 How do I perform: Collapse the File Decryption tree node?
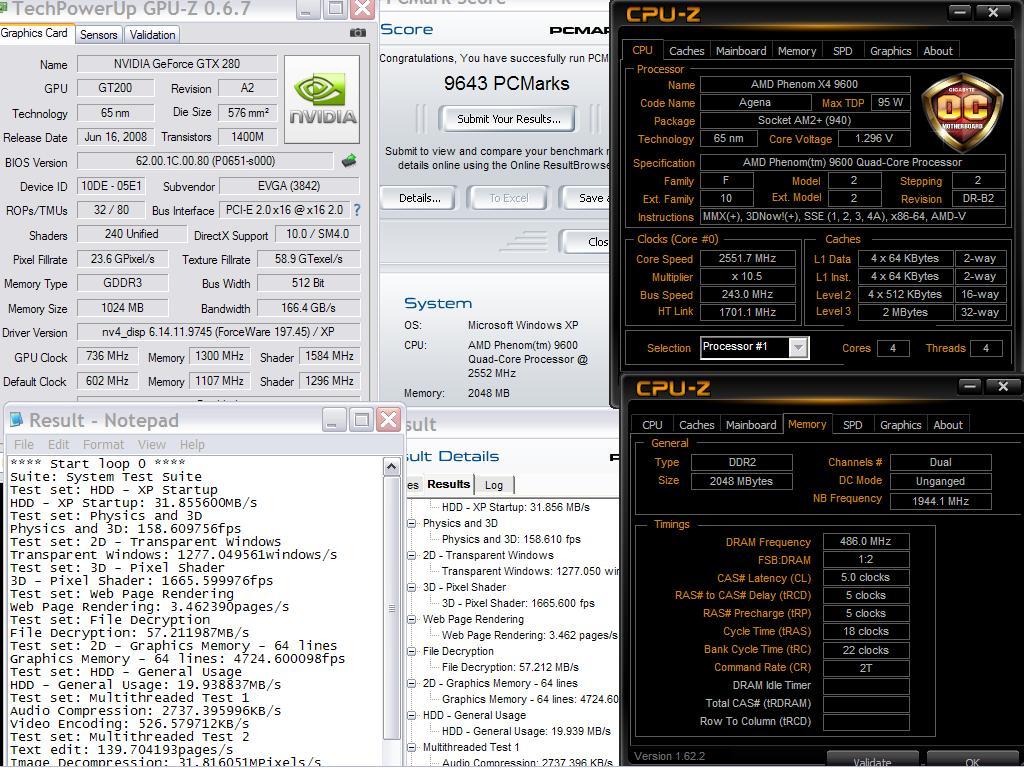click(x=411, y=651)
